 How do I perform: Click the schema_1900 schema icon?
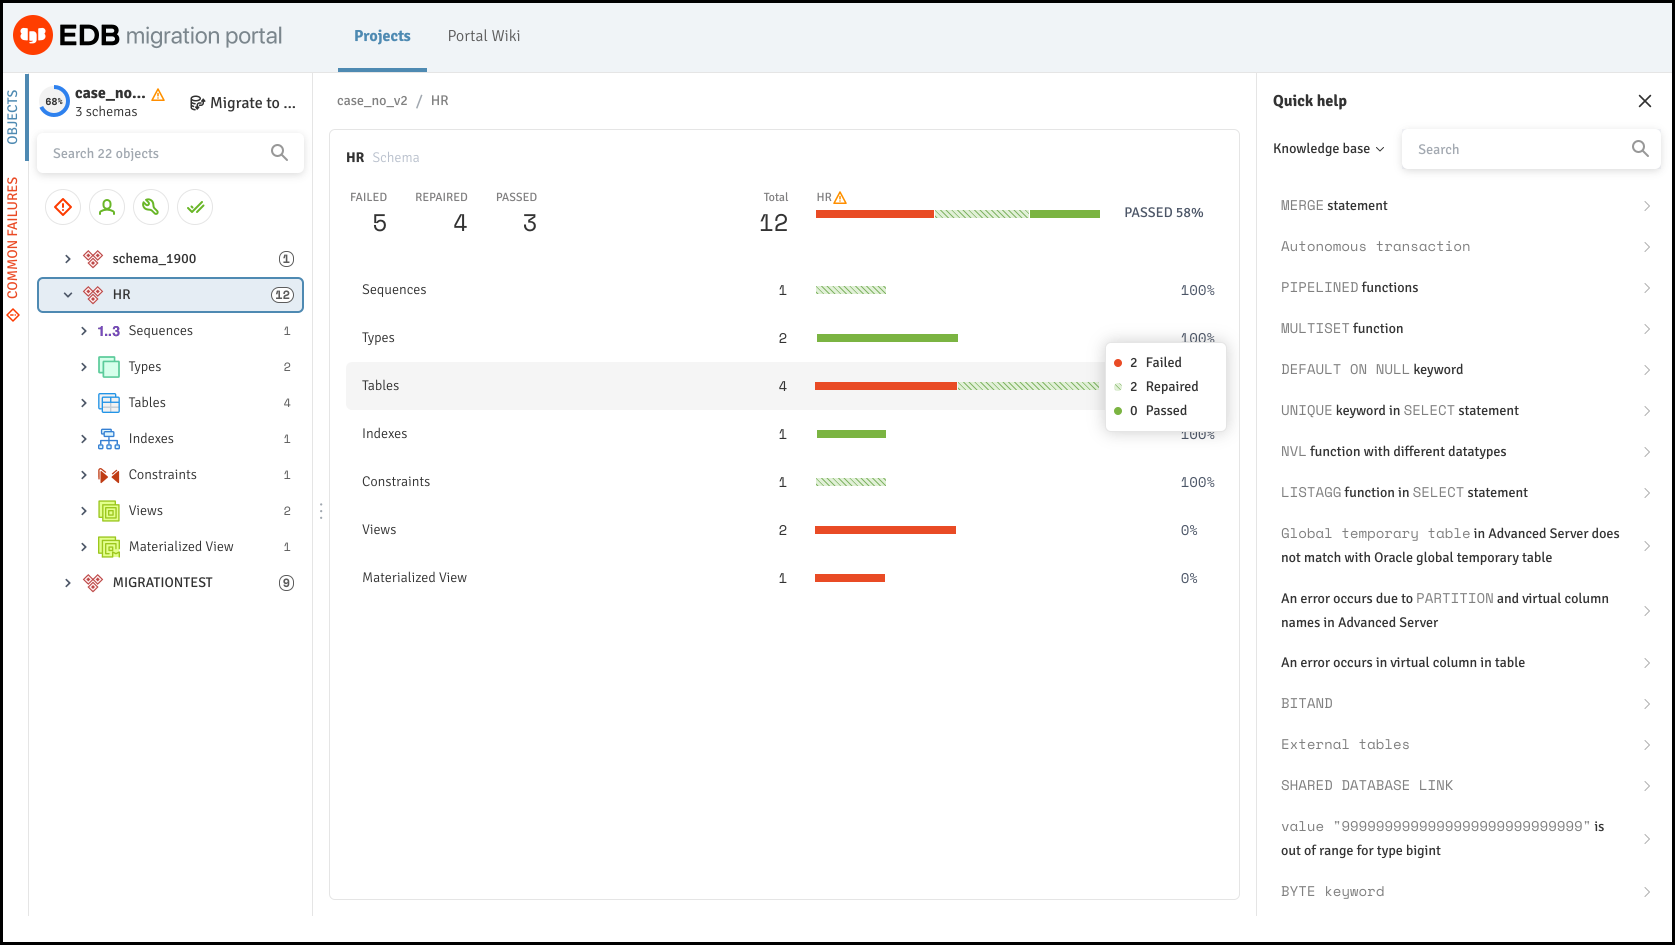click(93, 259)
